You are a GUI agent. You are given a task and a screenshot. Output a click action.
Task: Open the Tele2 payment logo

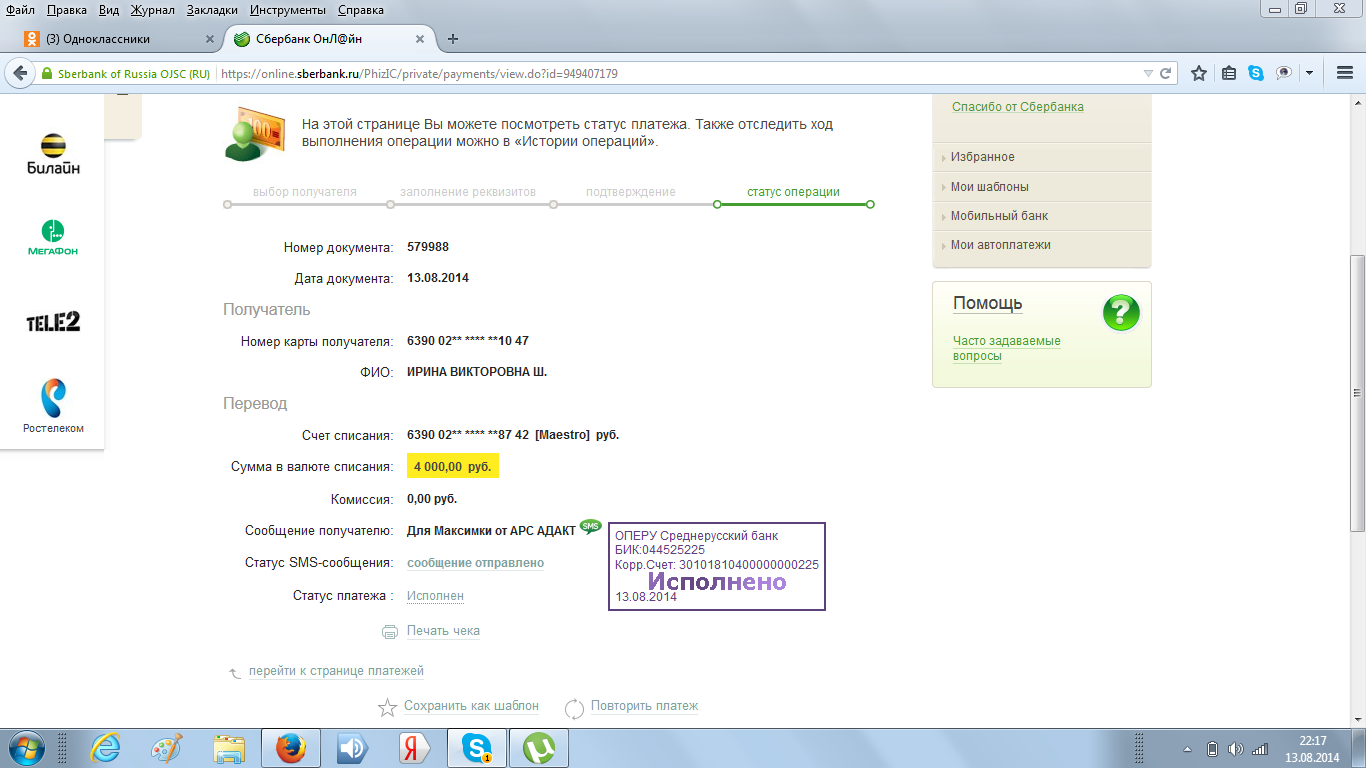[53, 322]
